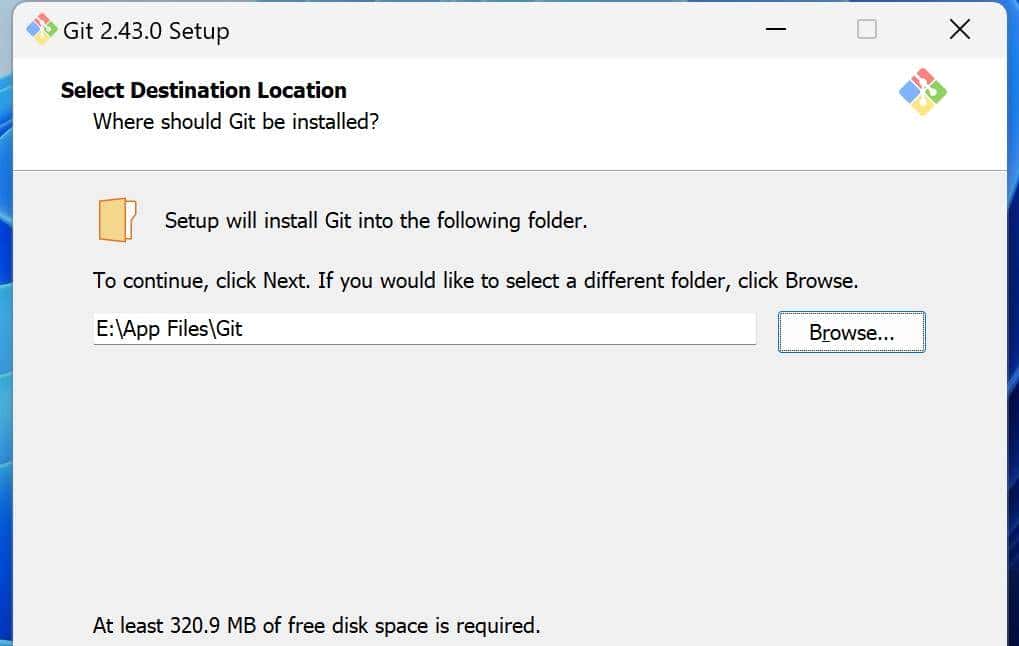Click the disk space requirement text

point(315,625)
